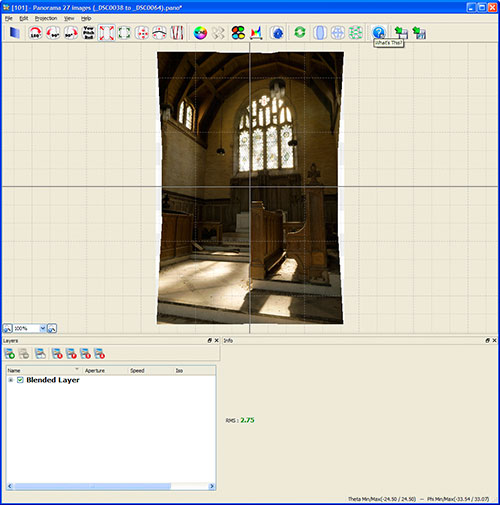
Task: Open the File menu
Action: pyautogui.click(x=8, y=18)
